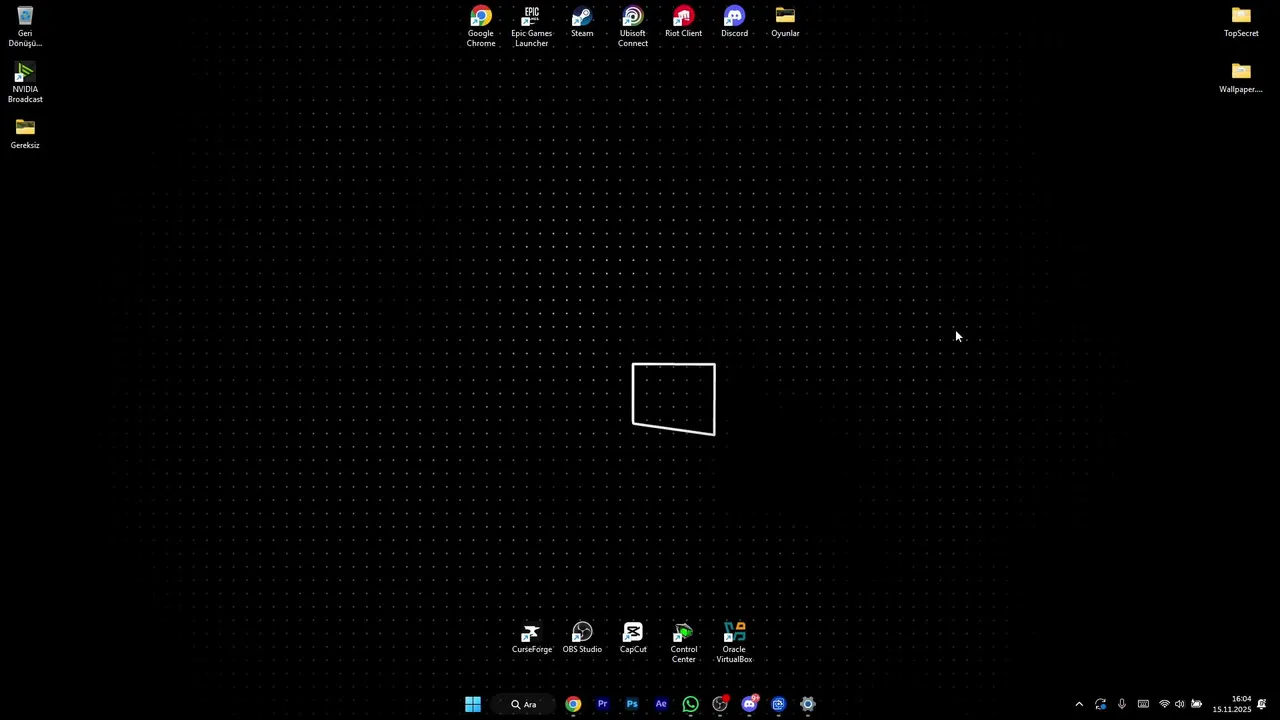Open Settings gear from the taskbar
The image size is (1280, 720).
tap(808, 704)
